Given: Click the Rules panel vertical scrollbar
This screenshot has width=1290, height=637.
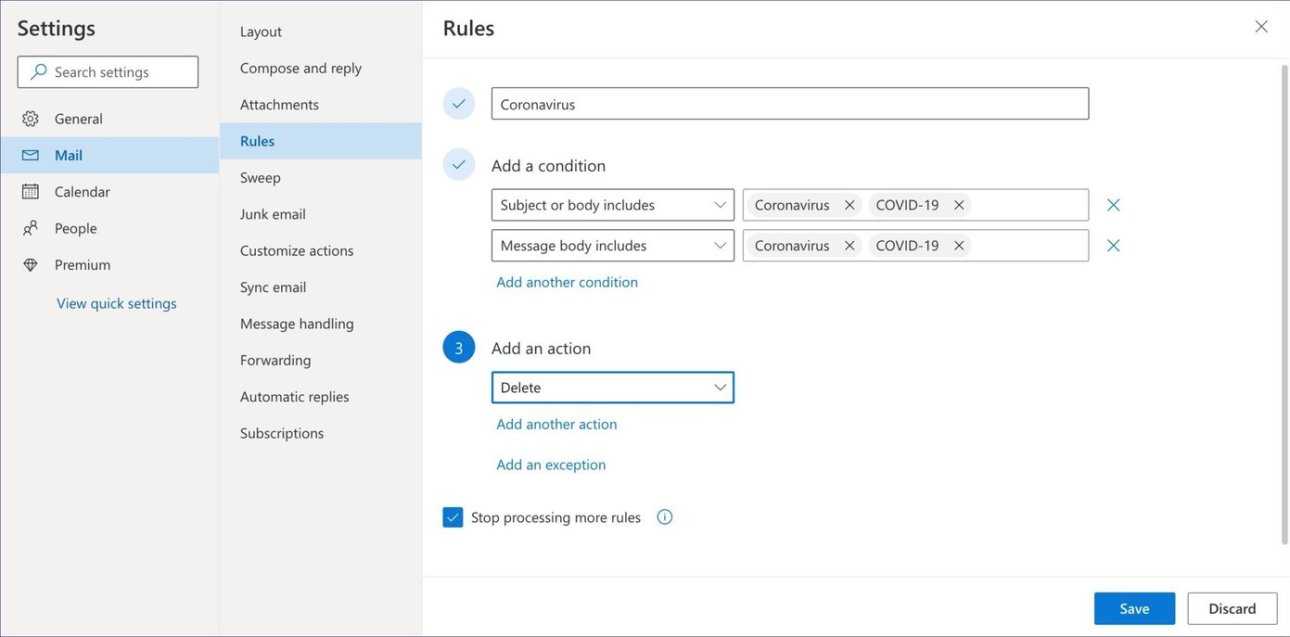Looking at the screenshot, I should click(1284, 300).
